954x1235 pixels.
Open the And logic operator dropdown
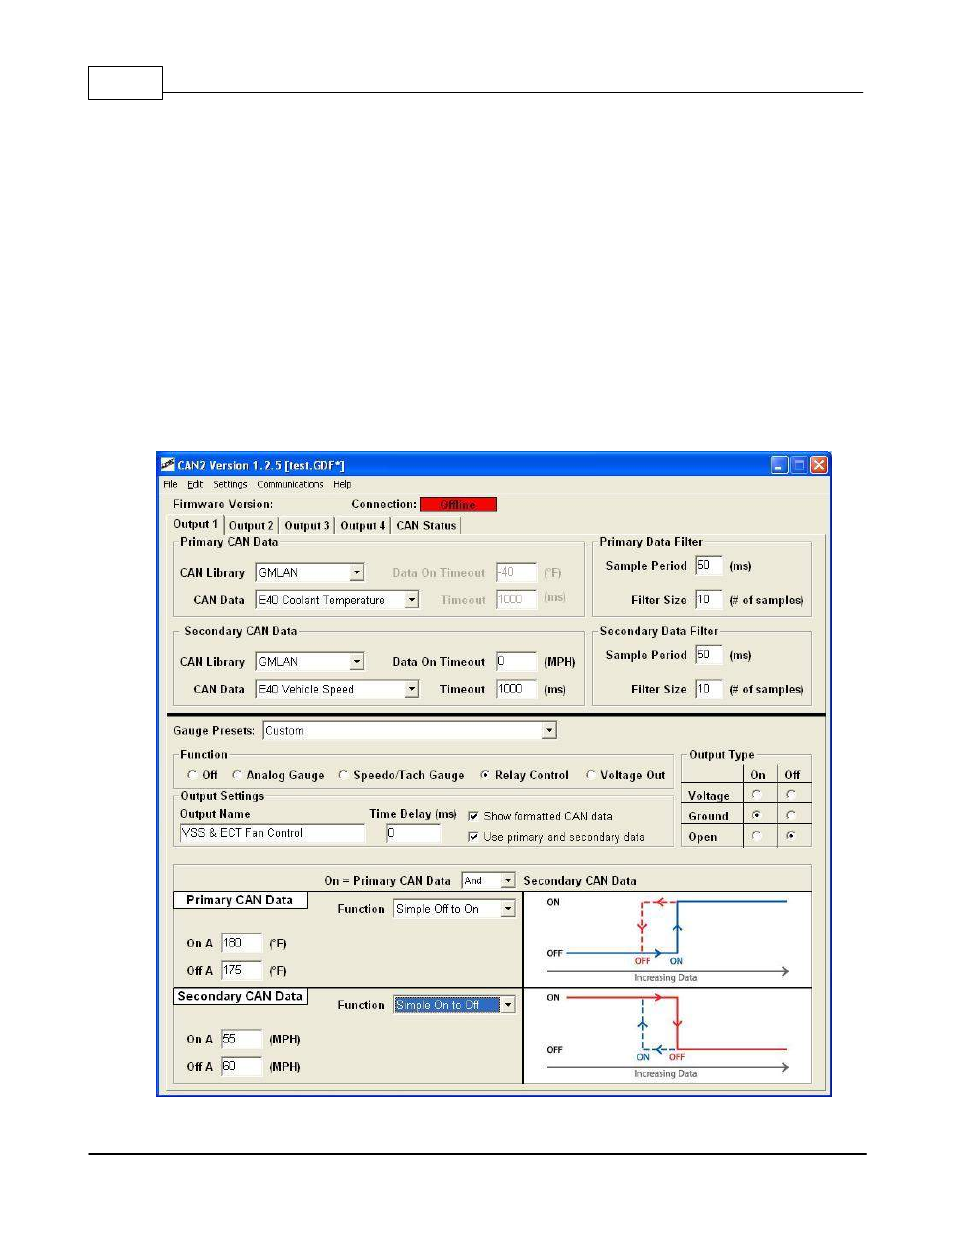pyautogui.click(x=508, y=881)
